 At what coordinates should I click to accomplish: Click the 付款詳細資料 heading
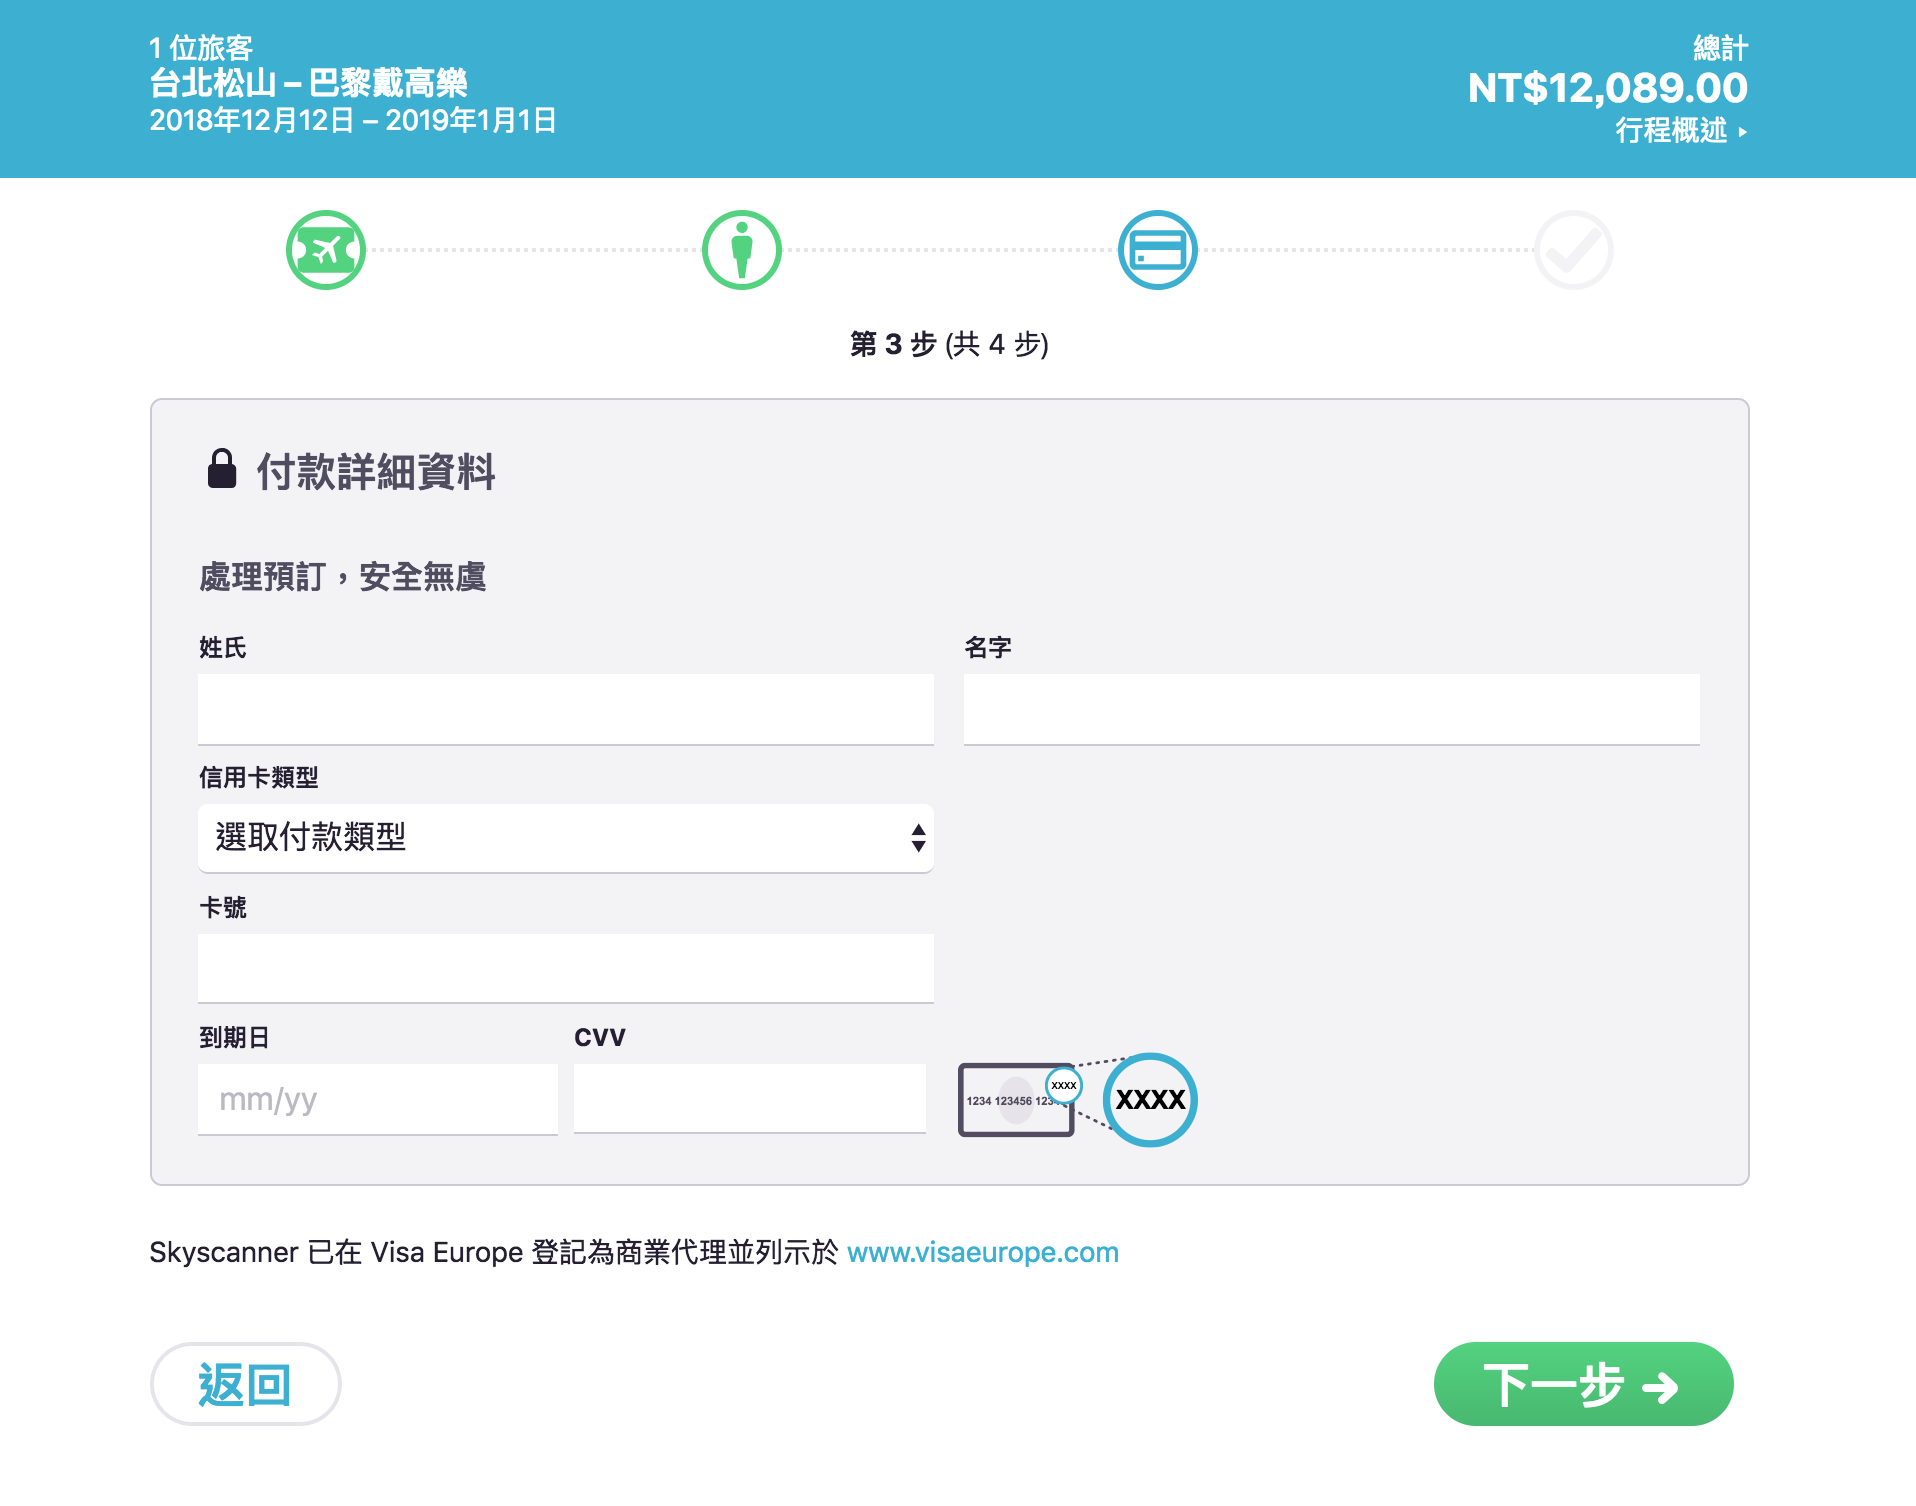coord(377,471)
